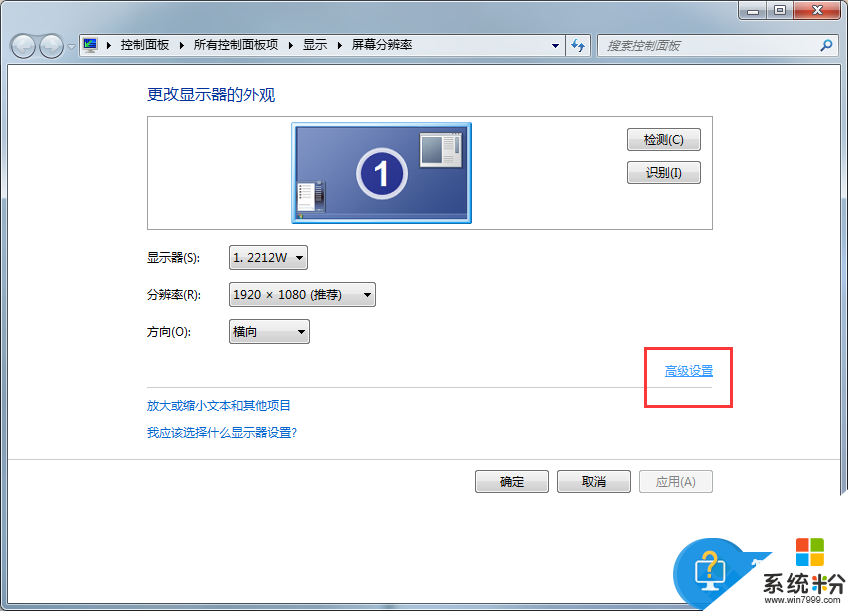The height and width of the screenshot is (611, 848).
Task: Minimize the 屏幕分辨率 window
Action: 752,10
